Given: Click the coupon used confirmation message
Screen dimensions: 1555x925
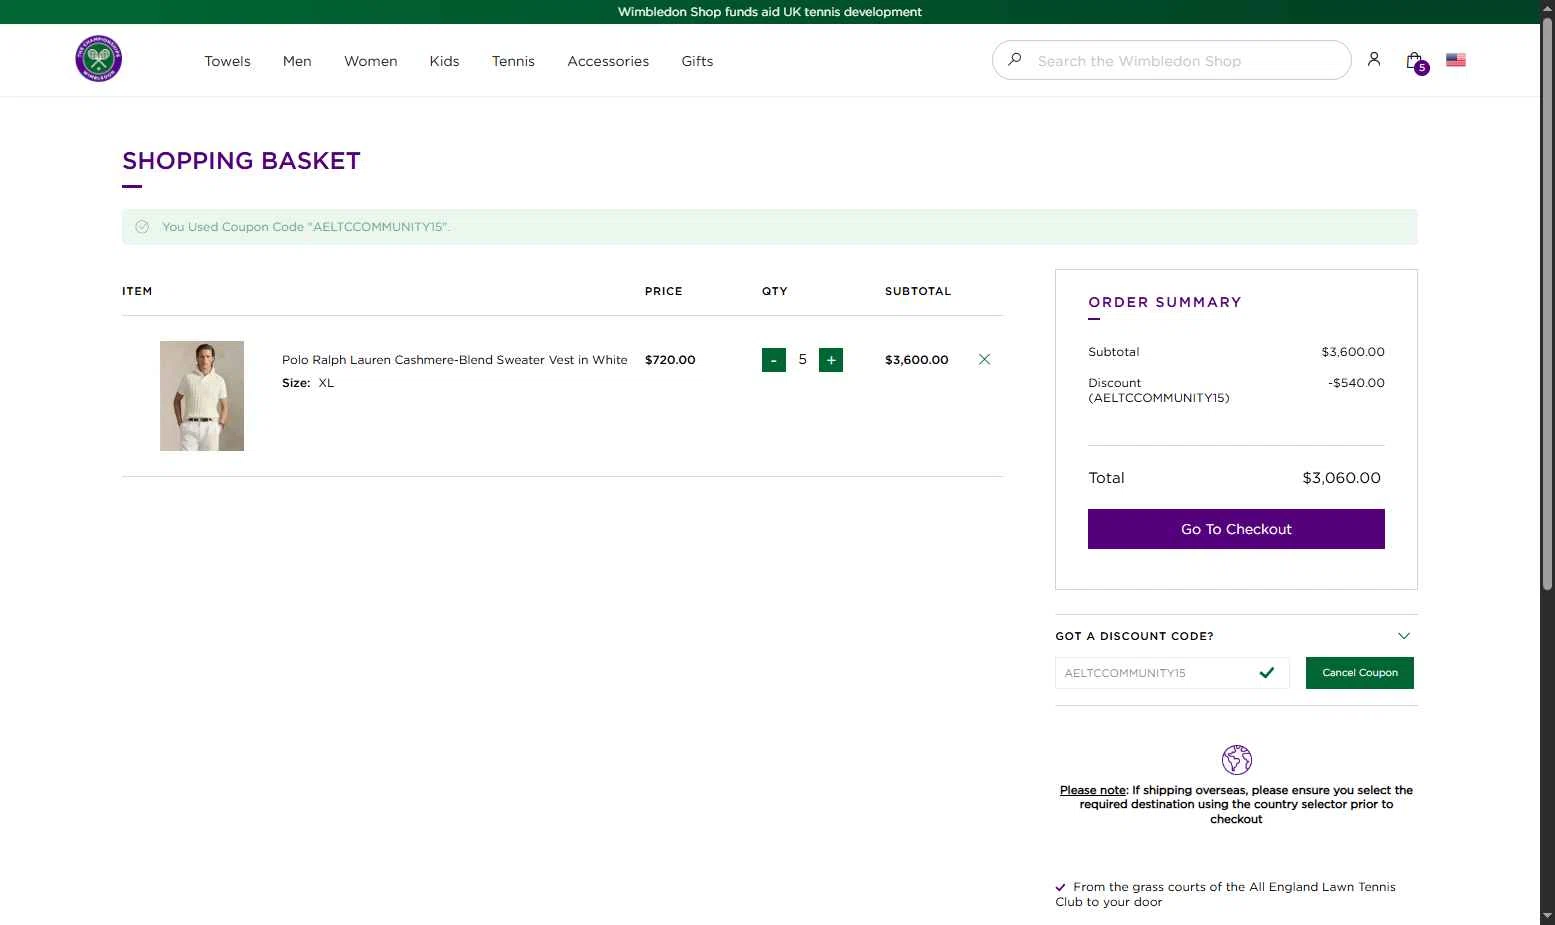Looking at the screenshot, I should 306,227.
